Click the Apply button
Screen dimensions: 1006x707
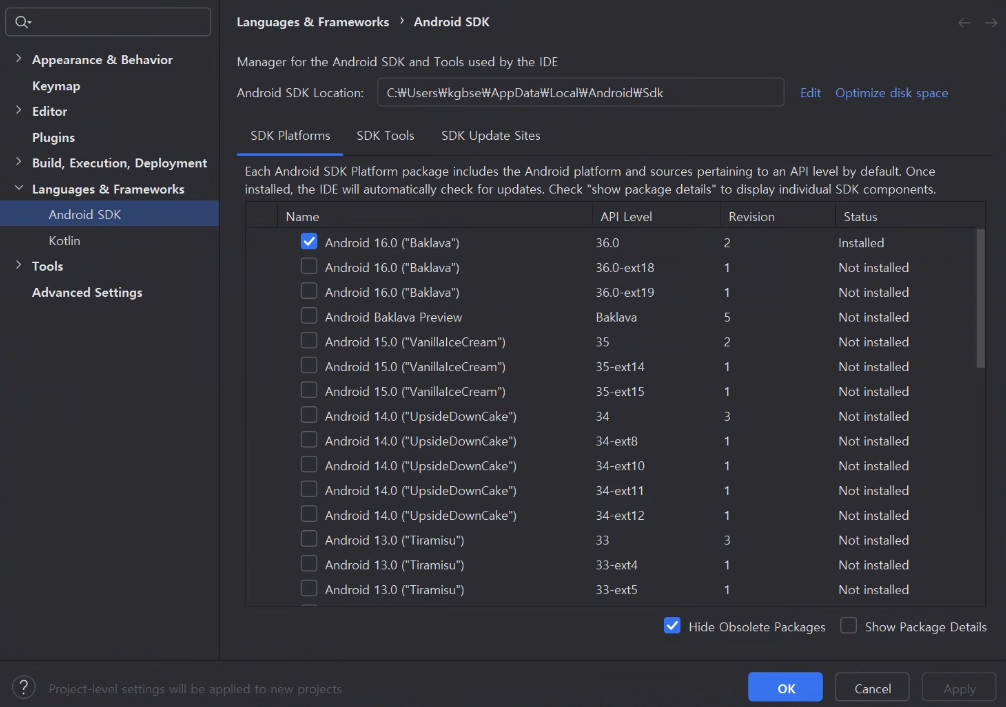coord(959,688)
